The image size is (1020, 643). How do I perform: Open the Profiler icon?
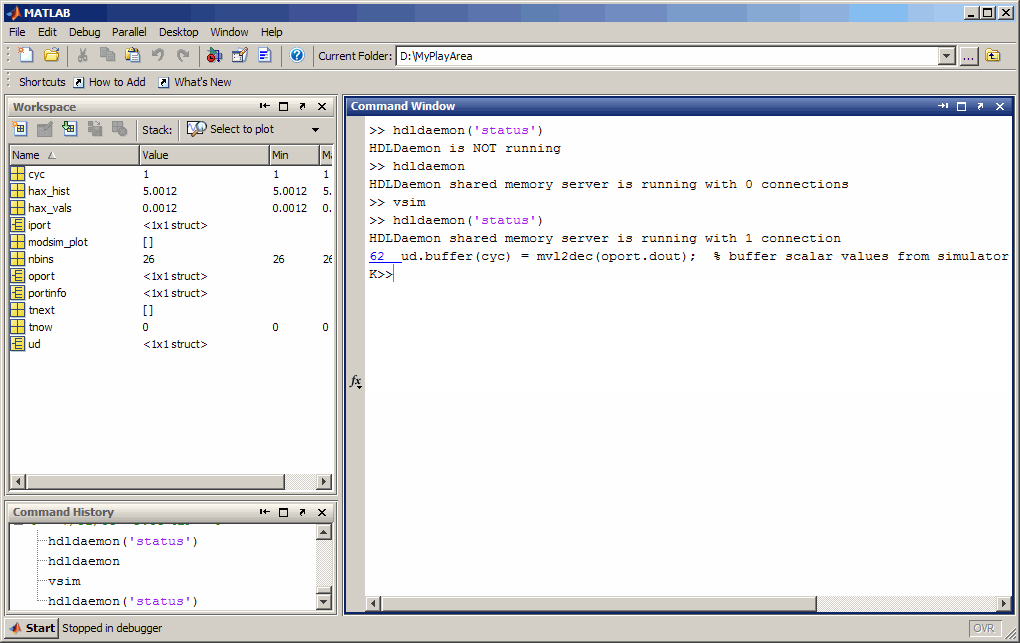tap(265, 55)
